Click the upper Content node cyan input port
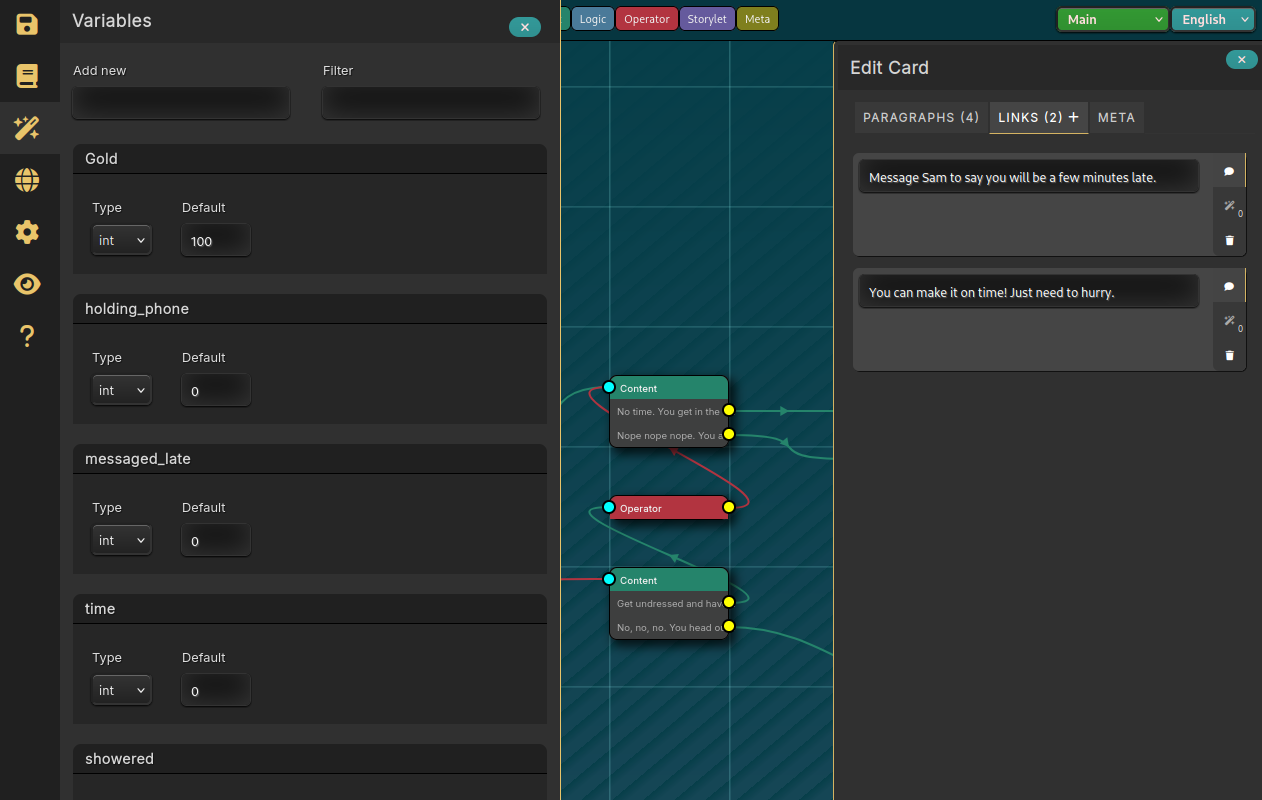 tap(609, 387)
